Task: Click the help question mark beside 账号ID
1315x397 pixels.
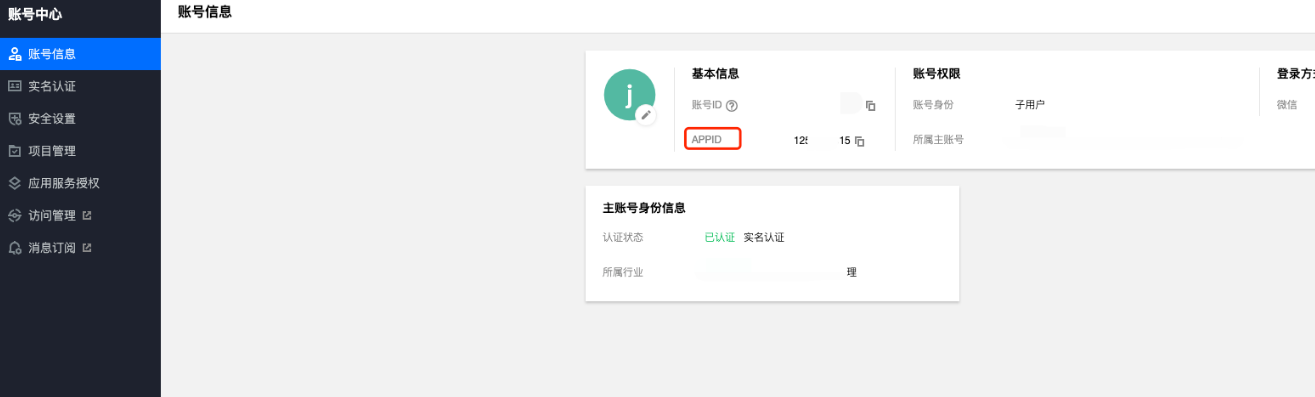Action: [732, 105]
